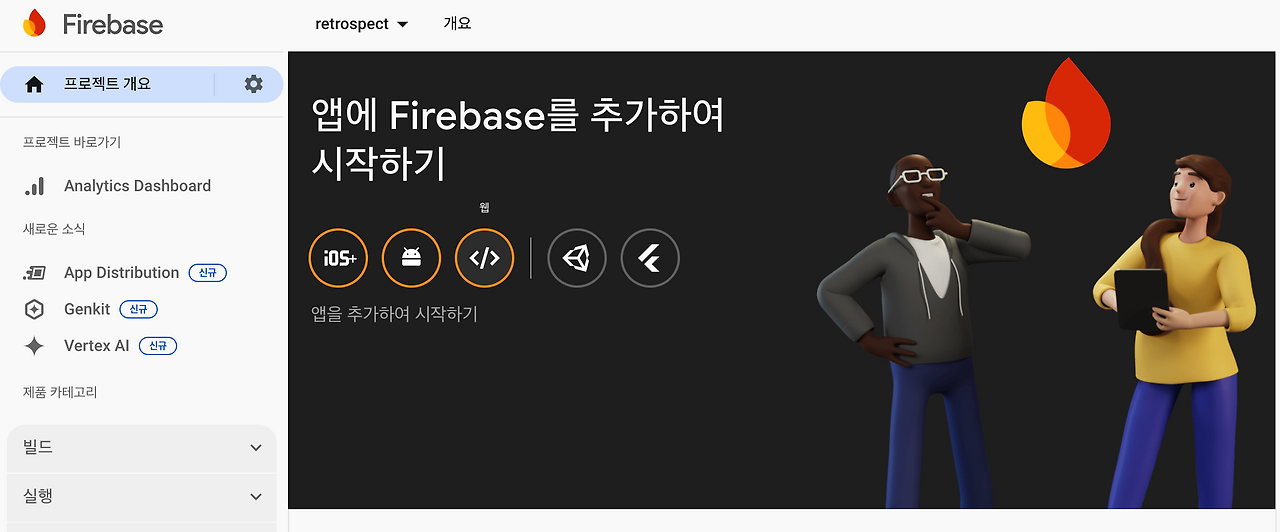The width and height of the screenshot is (1280, 532).
Task: Open the retrospect project dropdown
Action: (x=362, y=24)
